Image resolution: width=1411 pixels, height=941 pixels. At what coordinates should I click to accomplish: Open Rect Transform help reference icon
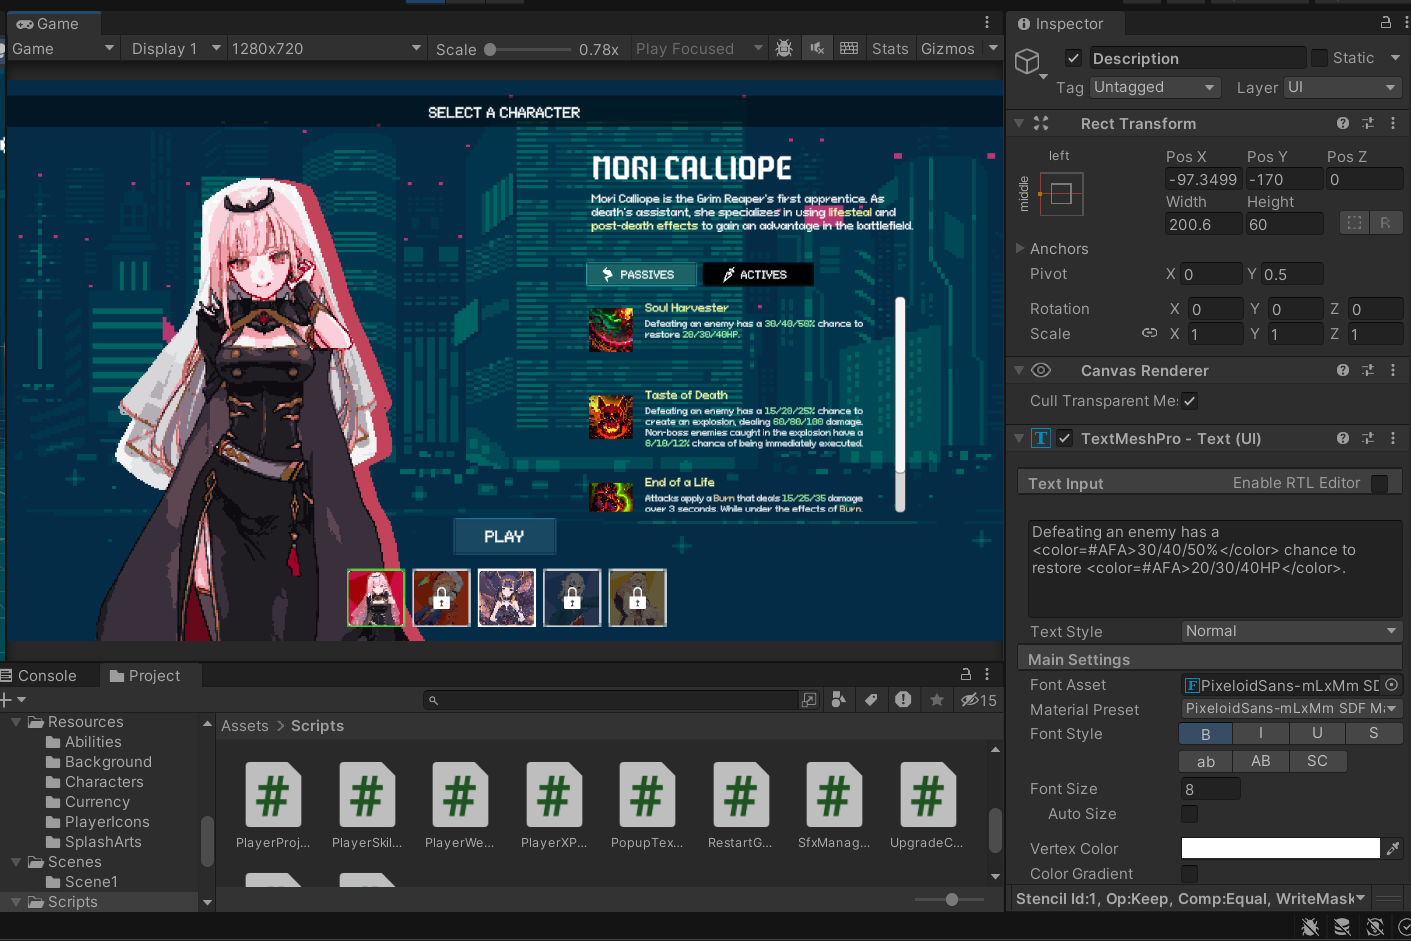coord(1343,123)
